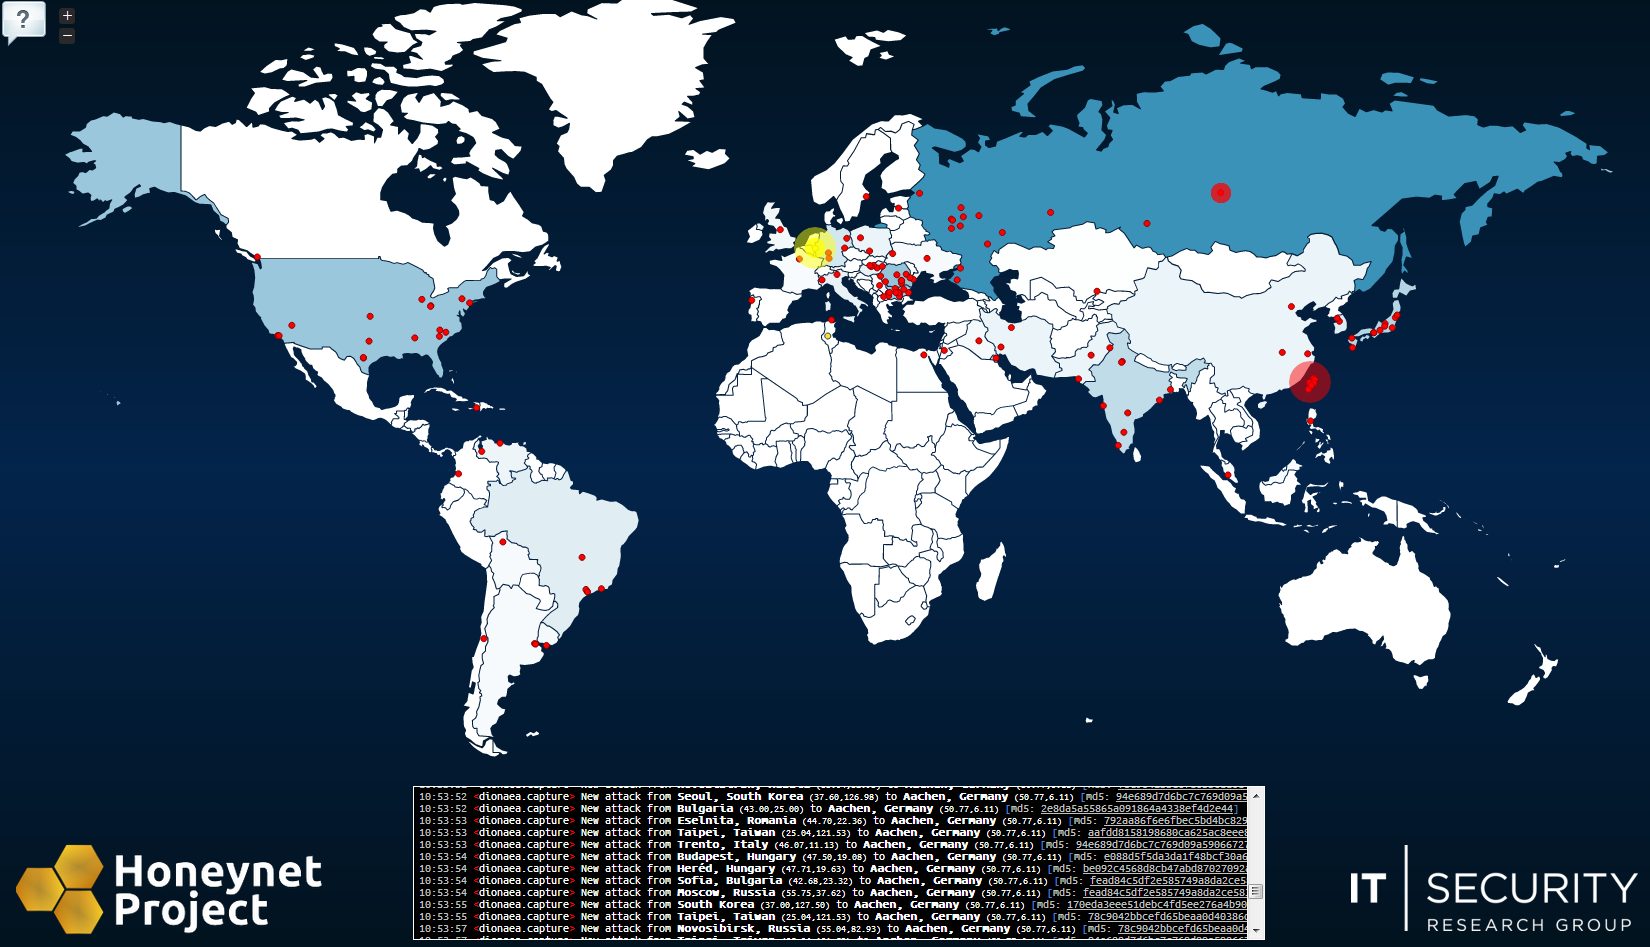
Task: Open md5 link for Bulgaria attack entry
Action: pos(1139,809)
